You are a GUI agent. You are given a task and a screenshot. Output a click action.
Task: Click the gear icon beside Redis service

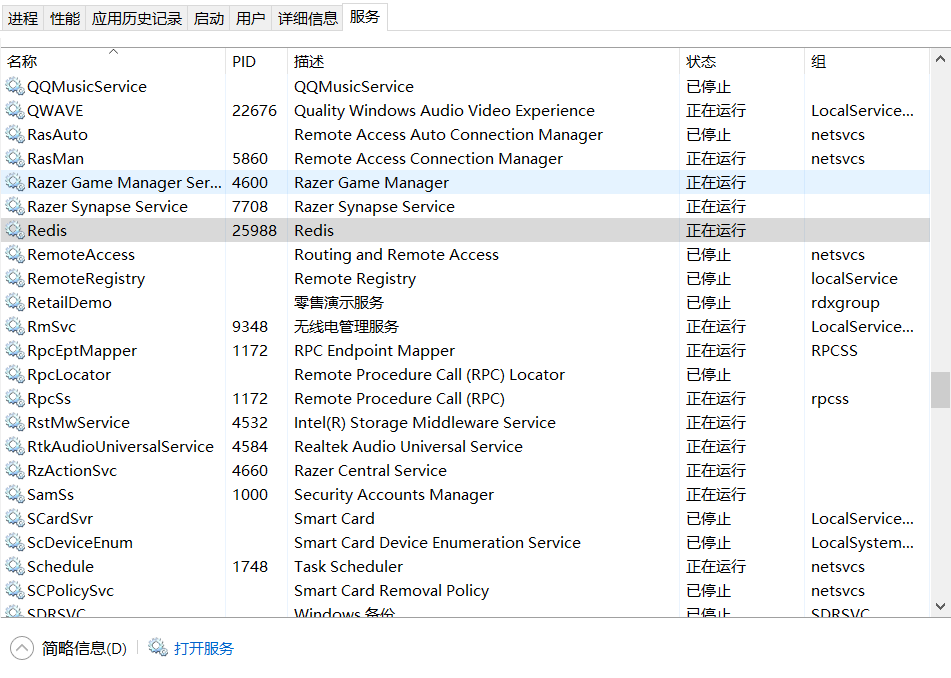tap(15, 231)
